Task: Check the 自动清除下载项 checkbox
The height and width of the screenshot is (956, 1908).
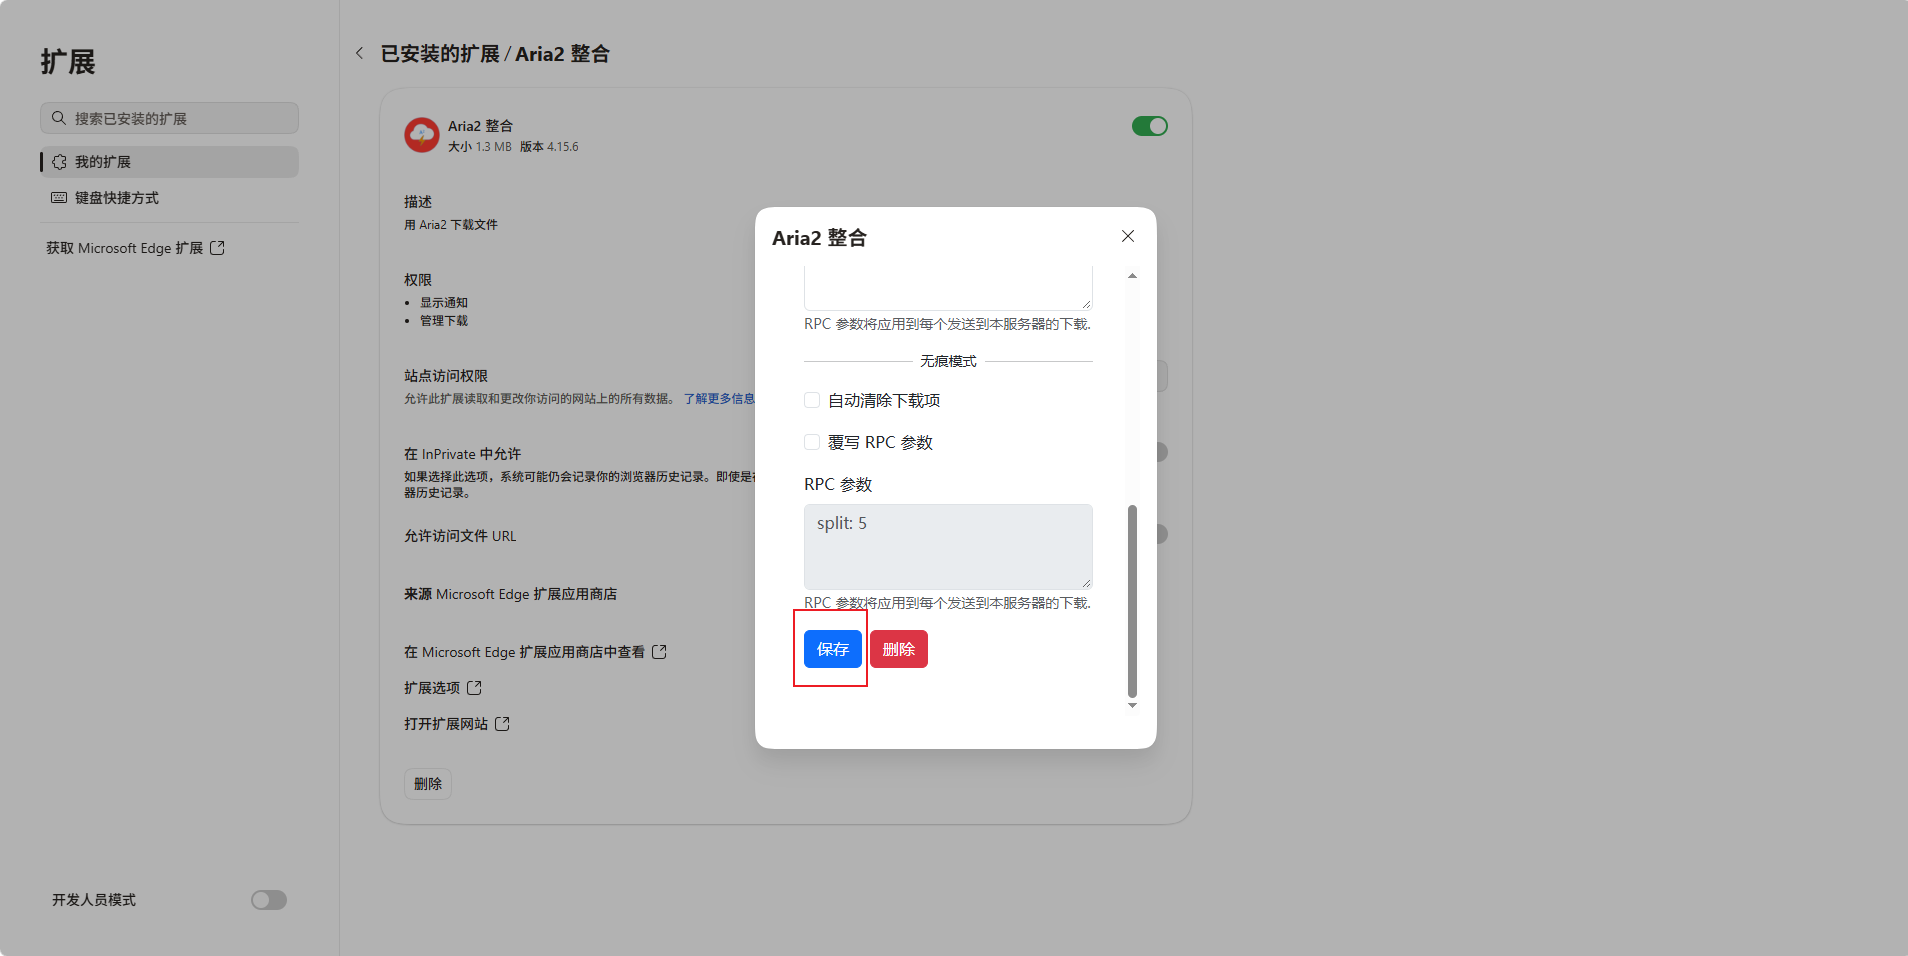Action: click(x=812, y=400)
